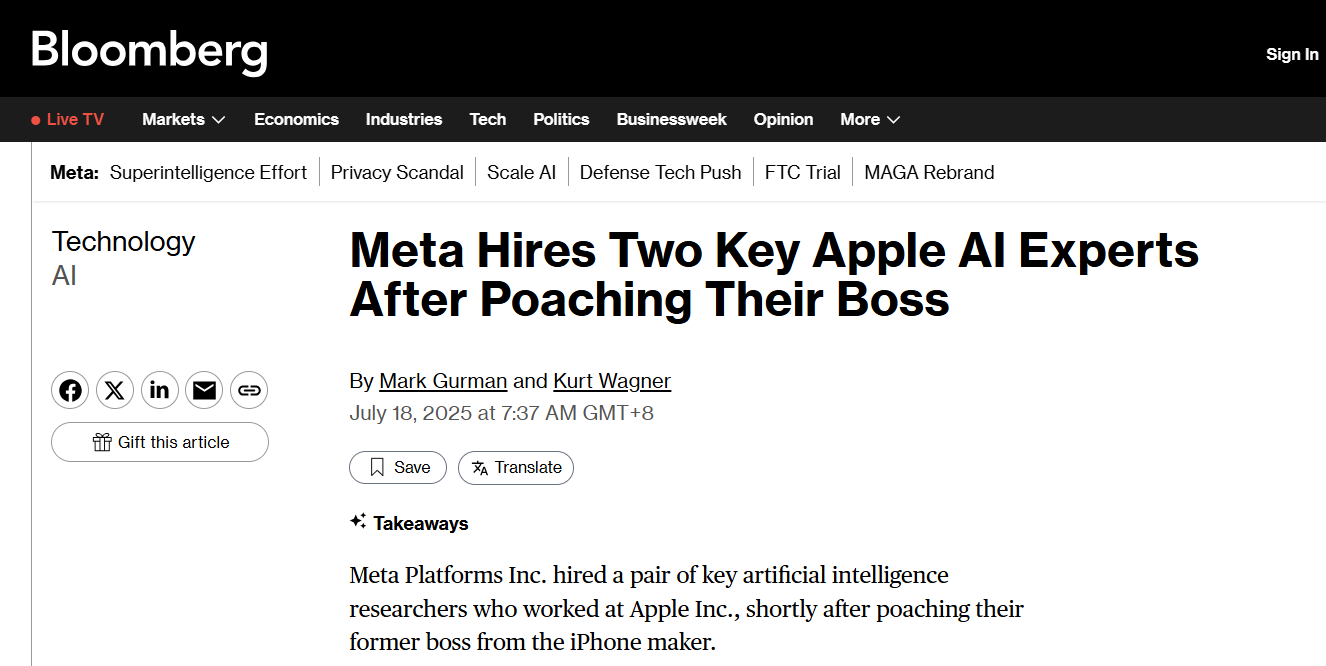Save this article with the bookmark button
The image size is (1326, 666).
pos(398,467)
